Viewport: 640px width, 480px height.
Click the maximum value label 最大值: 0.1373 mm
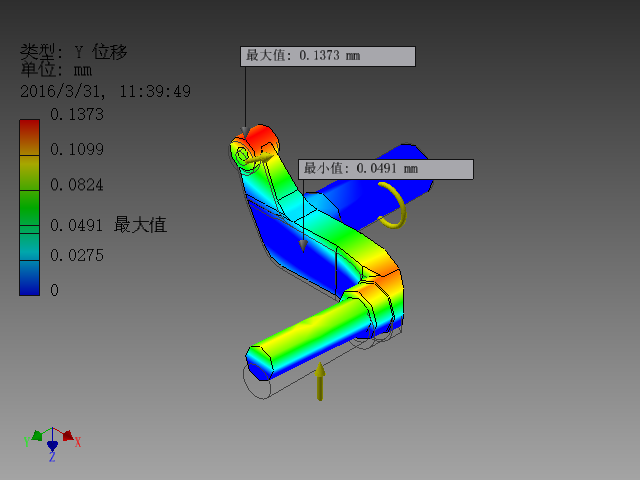tap(328, 56)
